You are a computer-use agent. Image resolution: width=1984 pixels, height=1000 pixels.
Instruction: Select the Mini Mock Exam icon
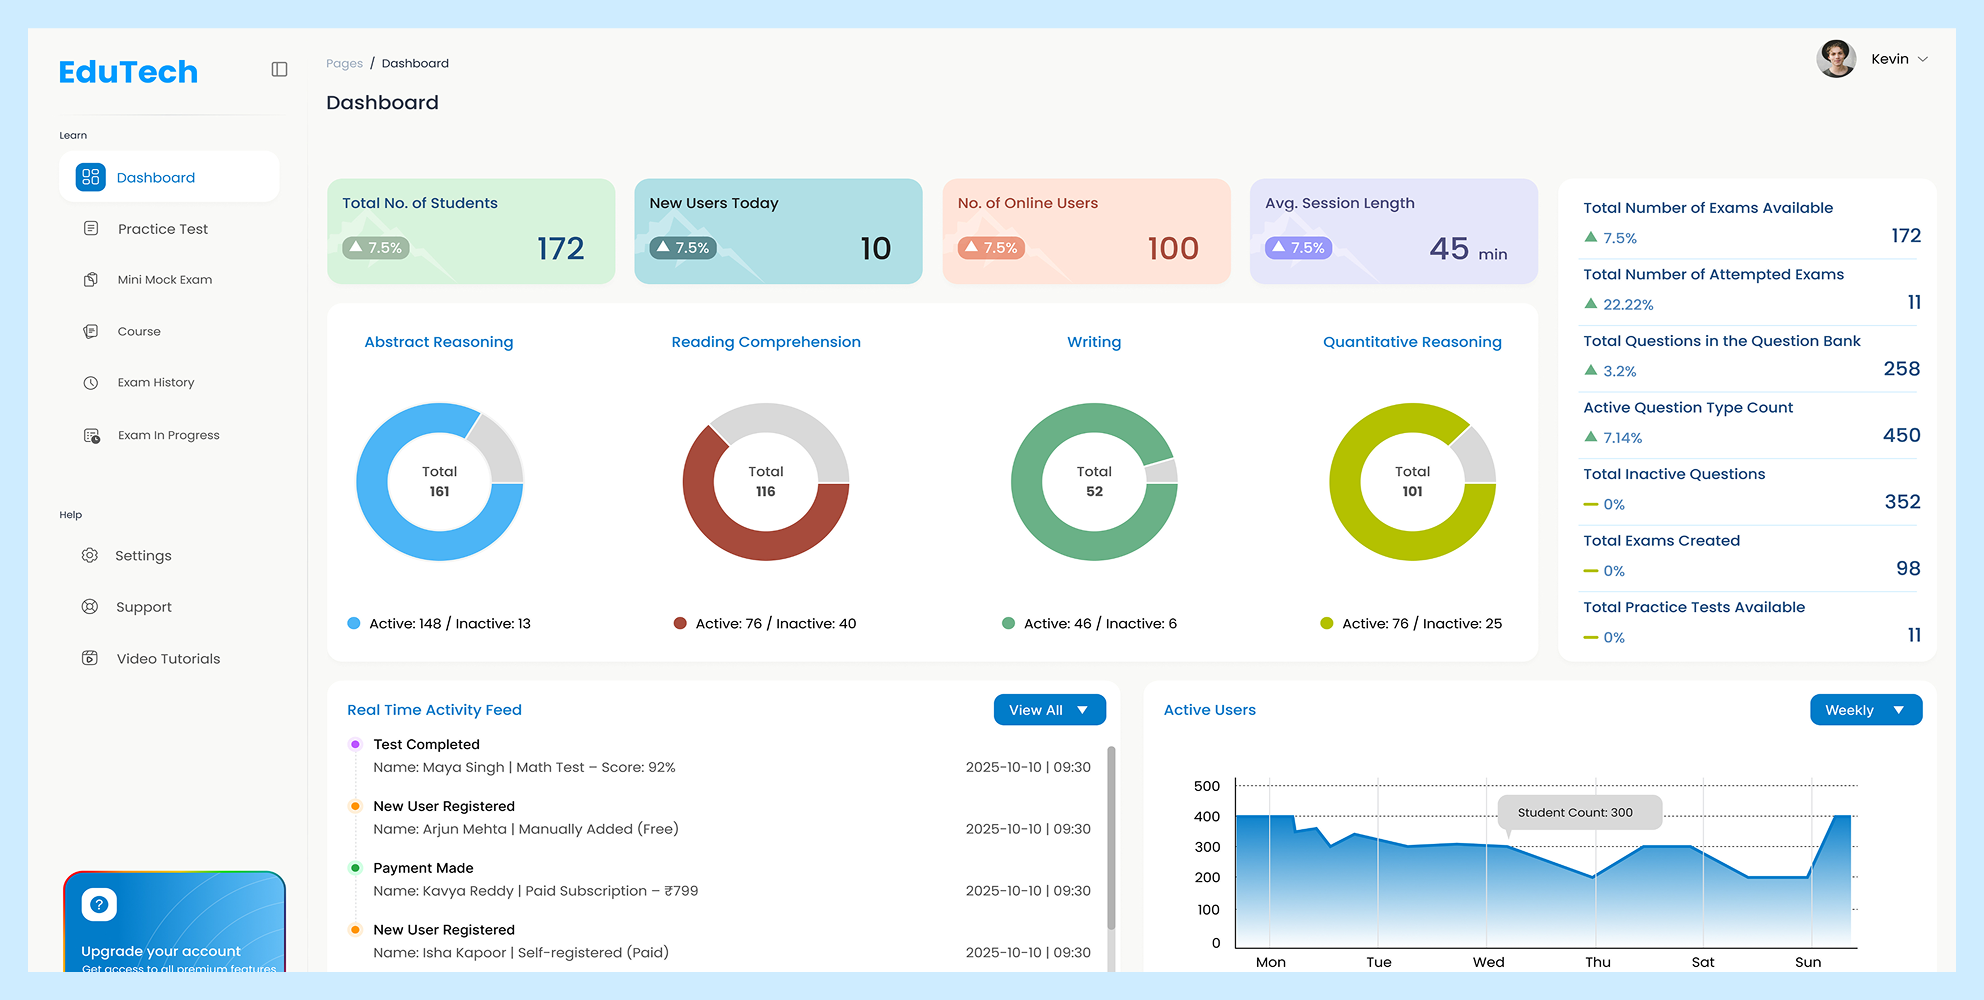click(x=91, y=279)
